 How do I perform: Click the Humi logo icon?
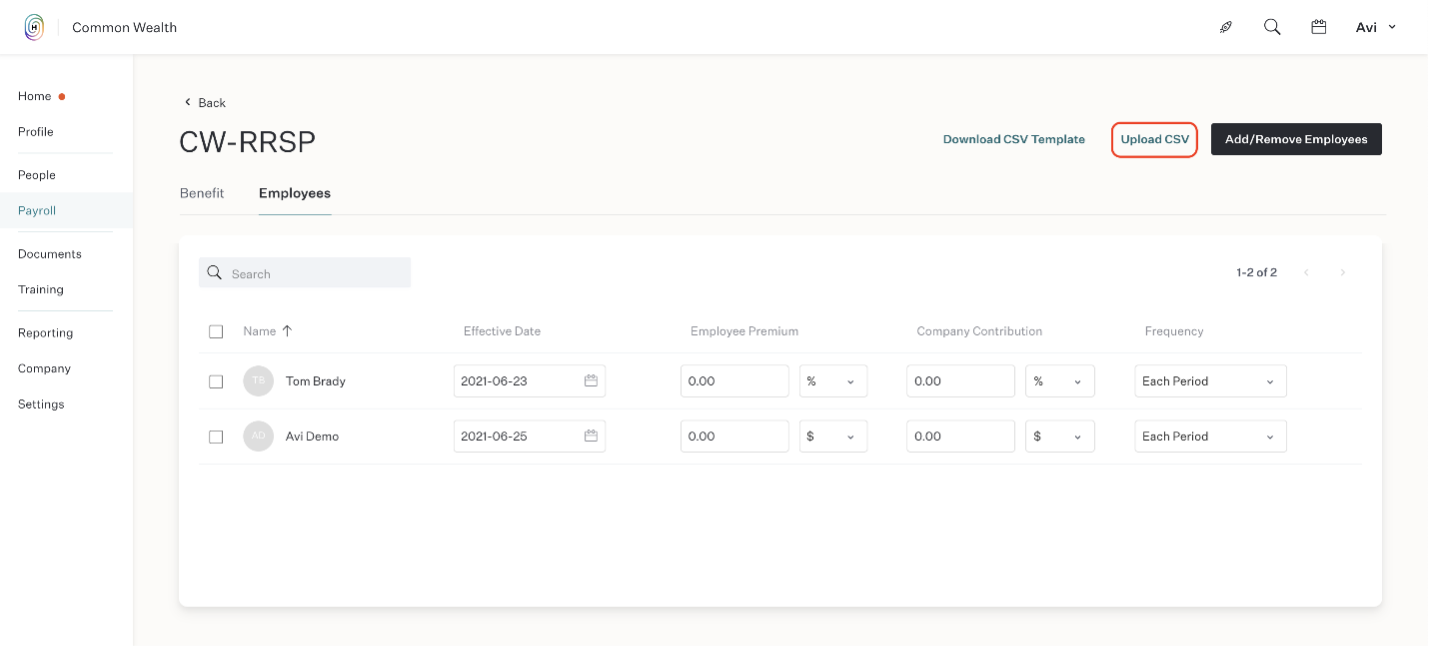(x=34, y=27)
